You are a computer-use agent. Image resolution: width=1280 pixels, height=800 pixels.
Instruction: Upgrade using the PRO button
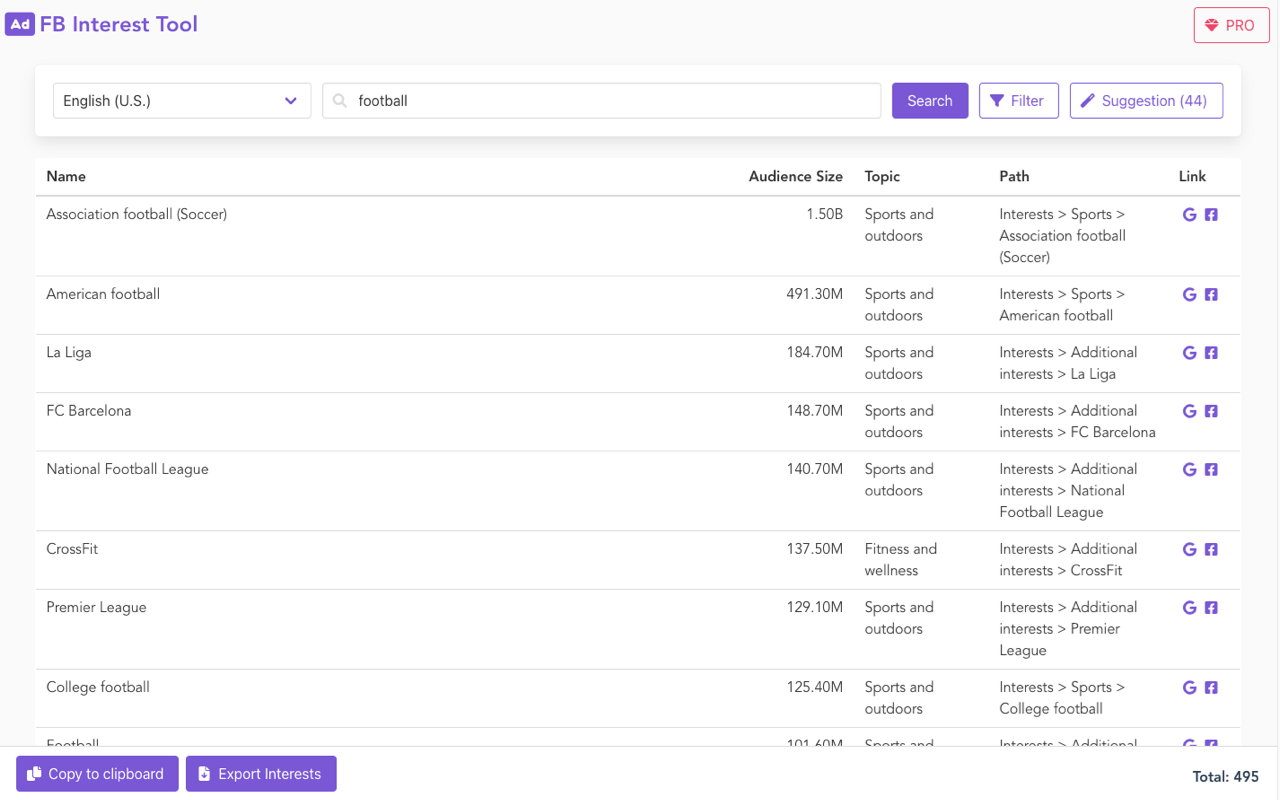[1230, 26]
